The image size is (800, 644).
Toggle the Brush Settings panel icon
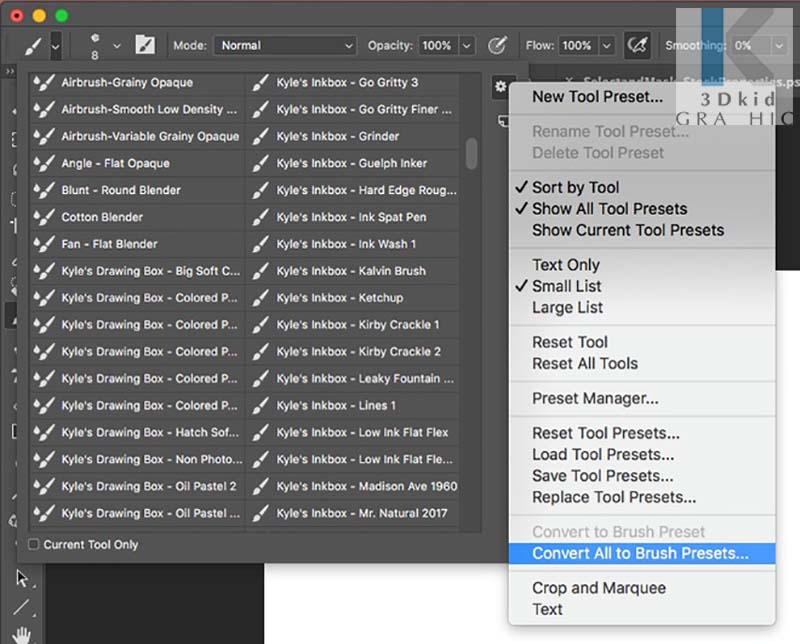coord(145,45)
